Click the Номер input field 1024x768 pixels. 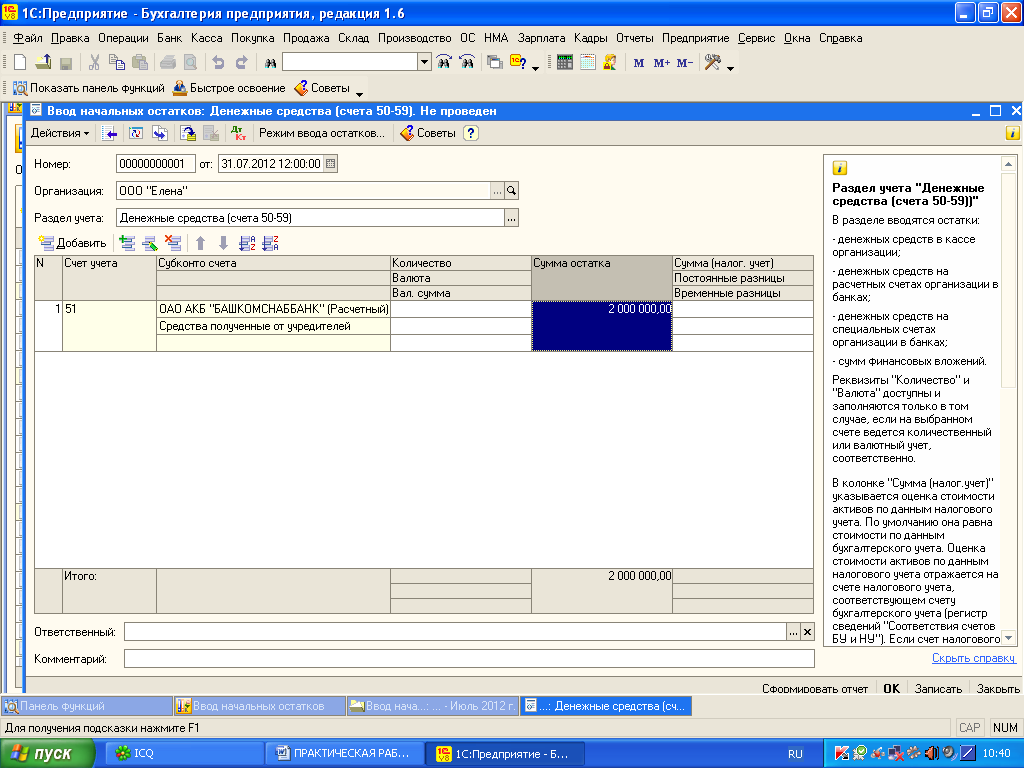[x=155, y=164]
